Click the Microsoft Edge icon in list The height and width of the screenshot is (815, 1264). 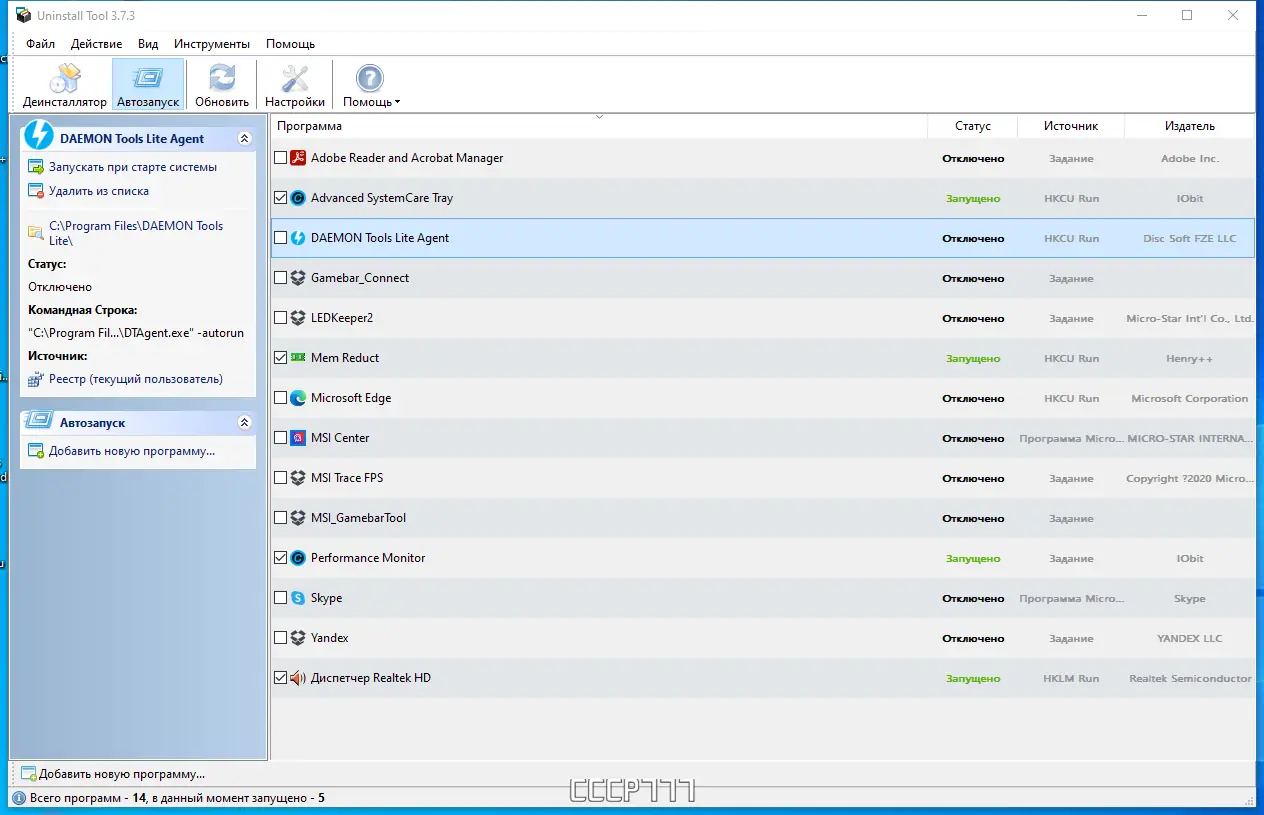pyautogui.click(x=298, y=398)
